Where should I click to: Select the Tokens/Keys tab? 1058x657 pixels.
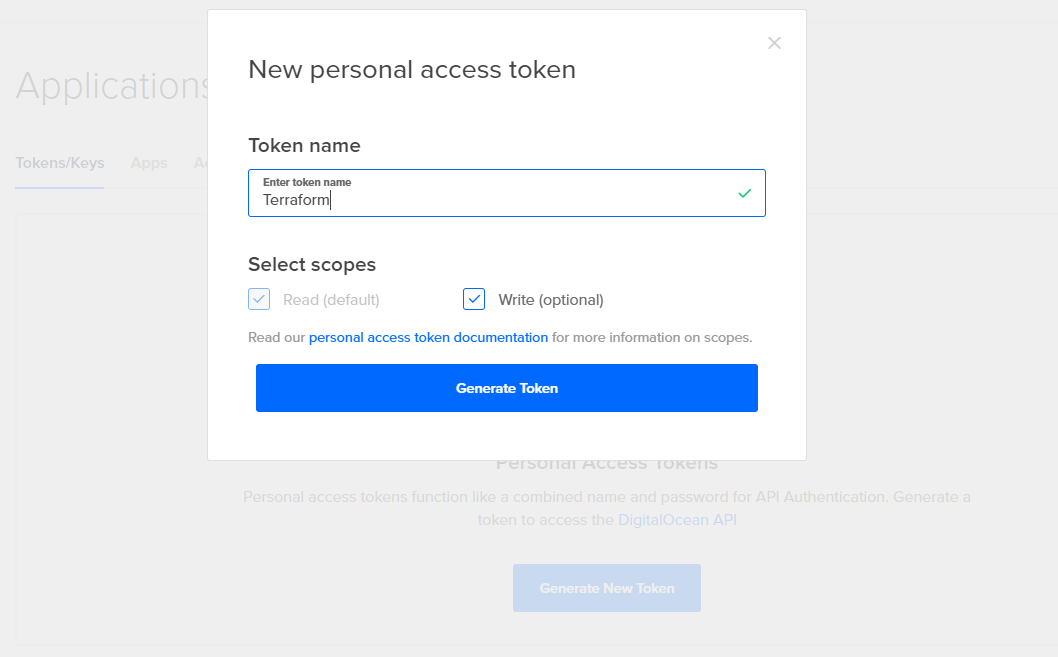point(59,163)
